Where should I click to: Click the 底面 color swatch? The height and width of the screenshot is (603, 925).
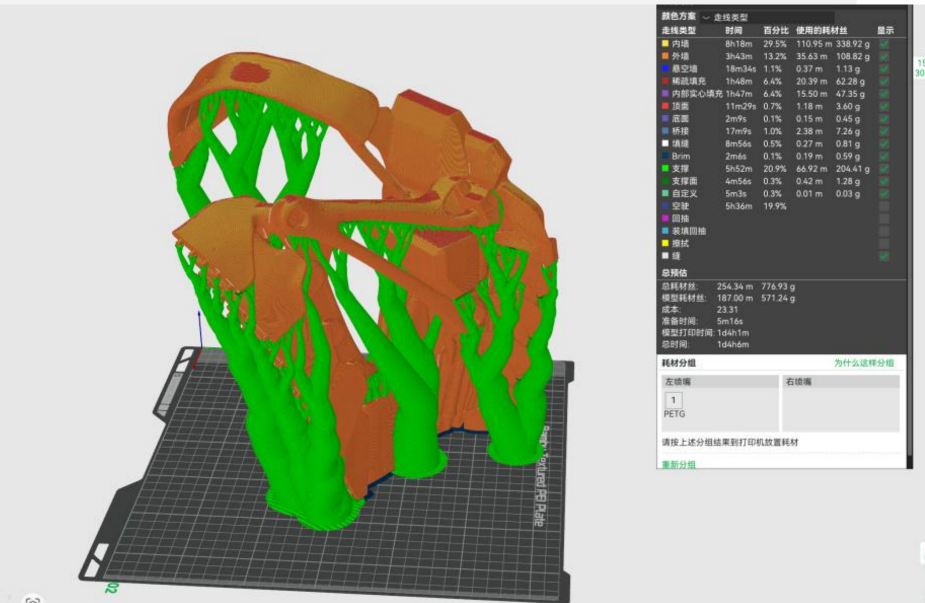point(665,119)
